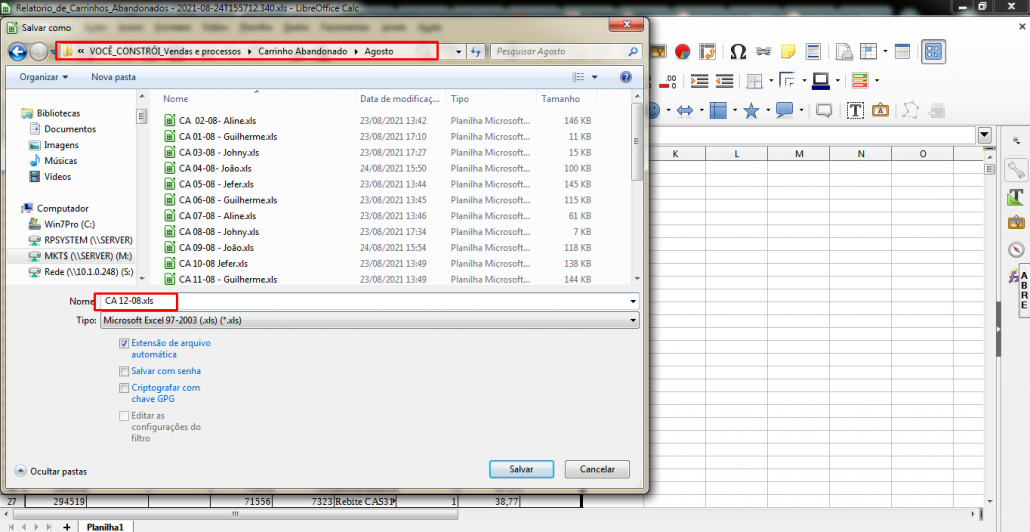Image resolution: width=1030 pixels, height=532 pixels.
Task: Sort files by 'Tamanho' column header
Action: pos(560,99)
